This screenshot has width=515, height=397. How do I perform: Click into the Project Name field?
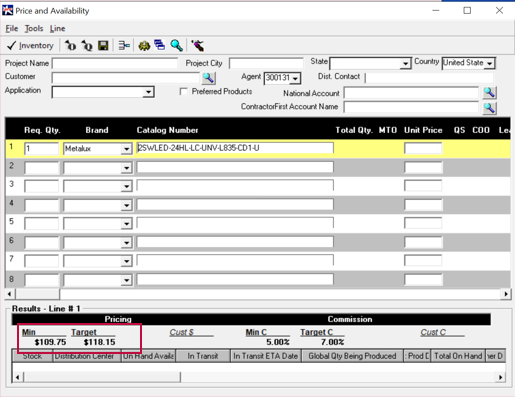[x=115, y=63]
